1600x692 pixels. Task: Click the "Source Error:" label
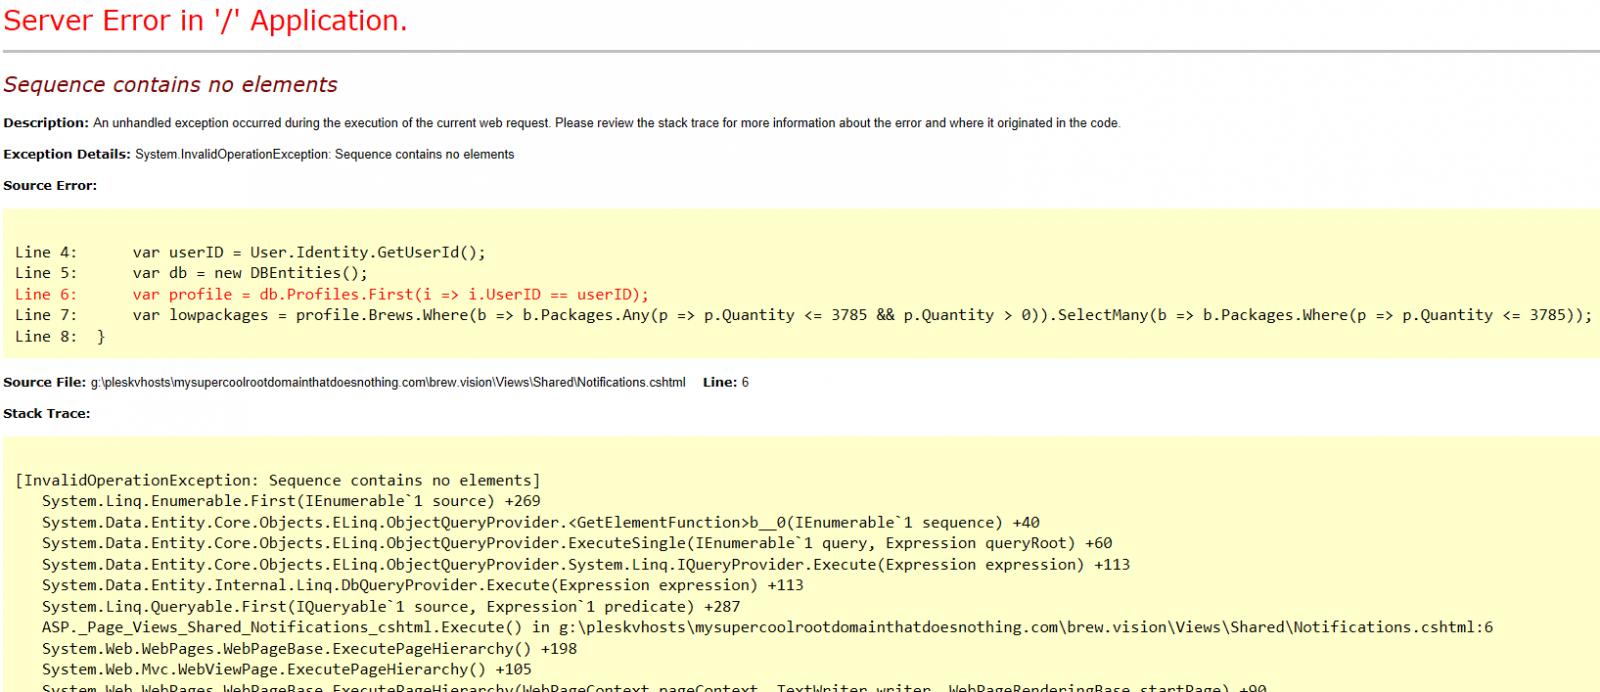[x=50, y=185]
